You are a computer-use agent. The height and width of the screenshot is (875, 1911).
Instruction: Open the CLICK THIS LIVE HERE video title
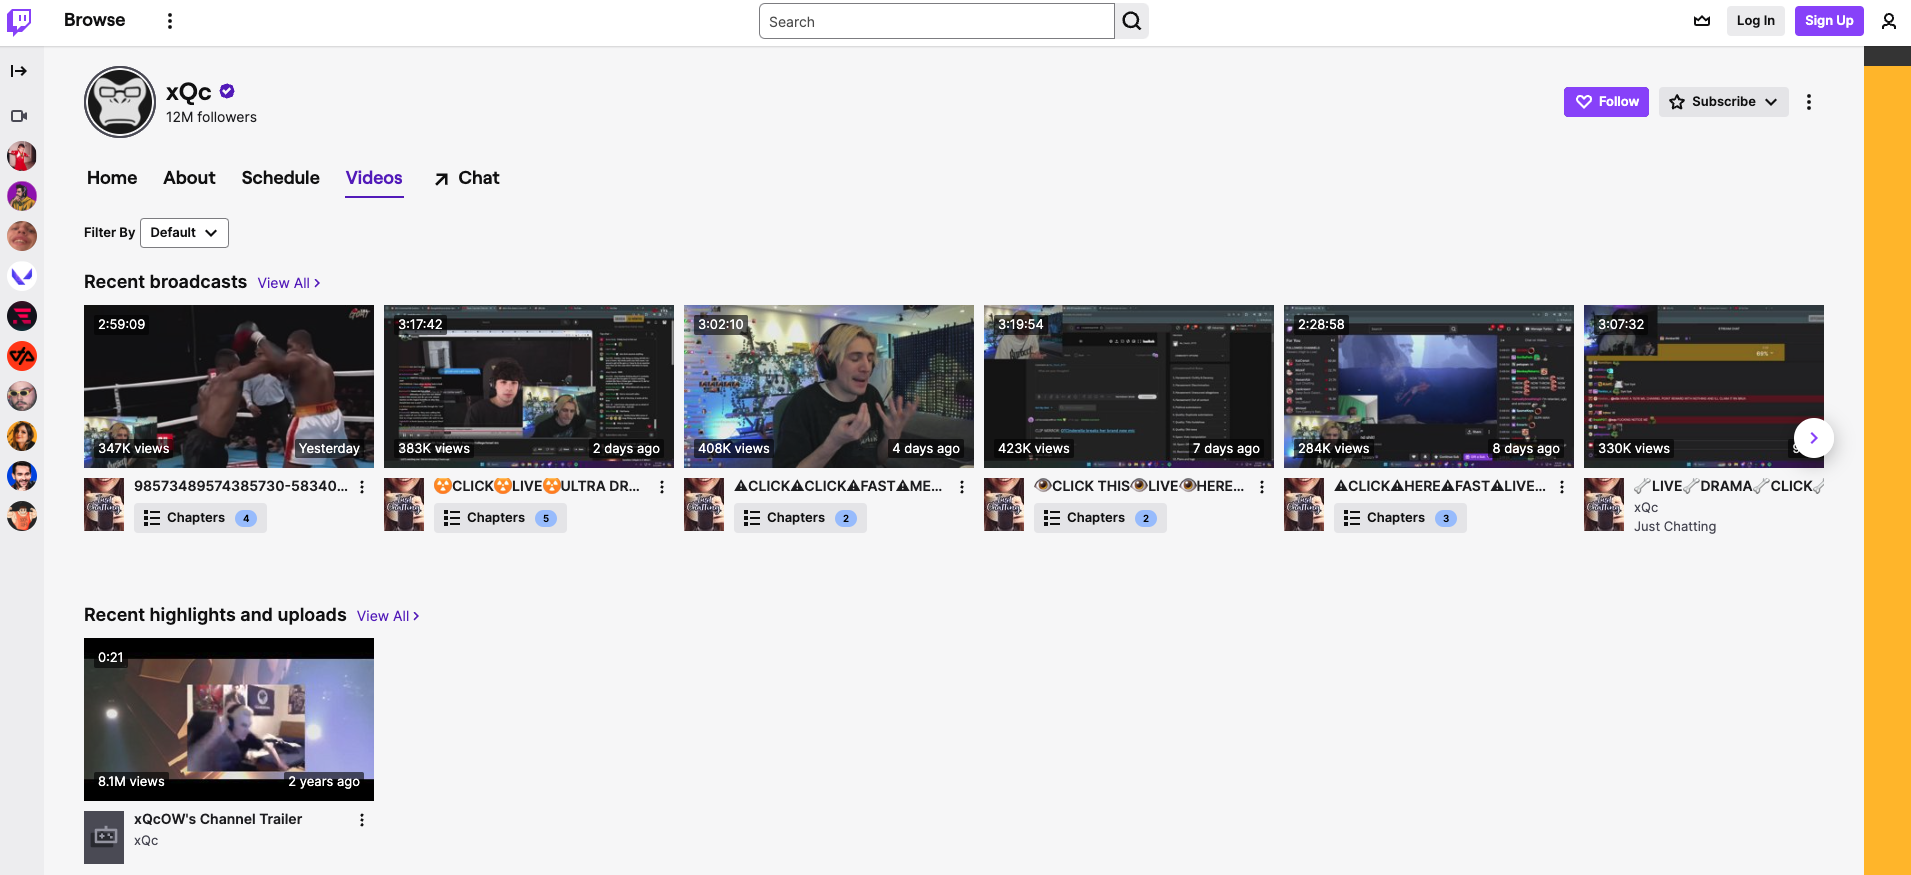pyautogui.click(x=1140, y=486)
